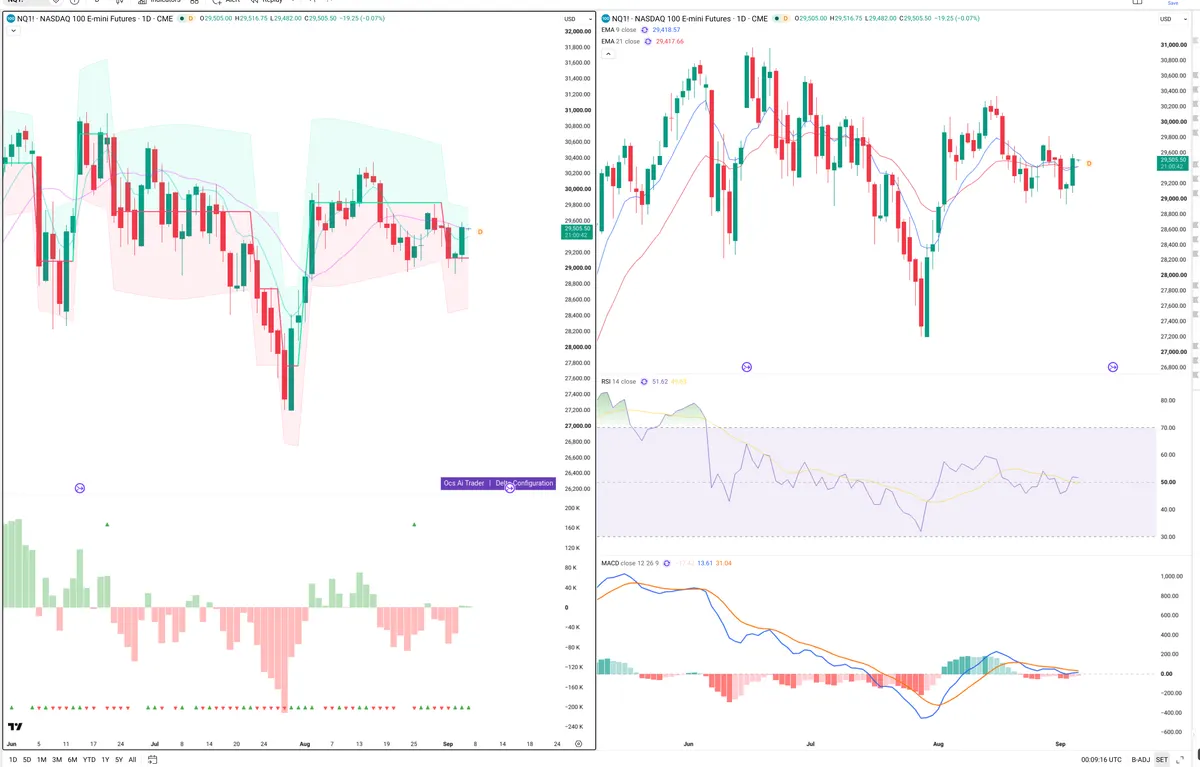Click the MACD close 12 26 9 legend
Viewport: 1200px width, 767px height.
pyautogui.click(x=630, y=564)
